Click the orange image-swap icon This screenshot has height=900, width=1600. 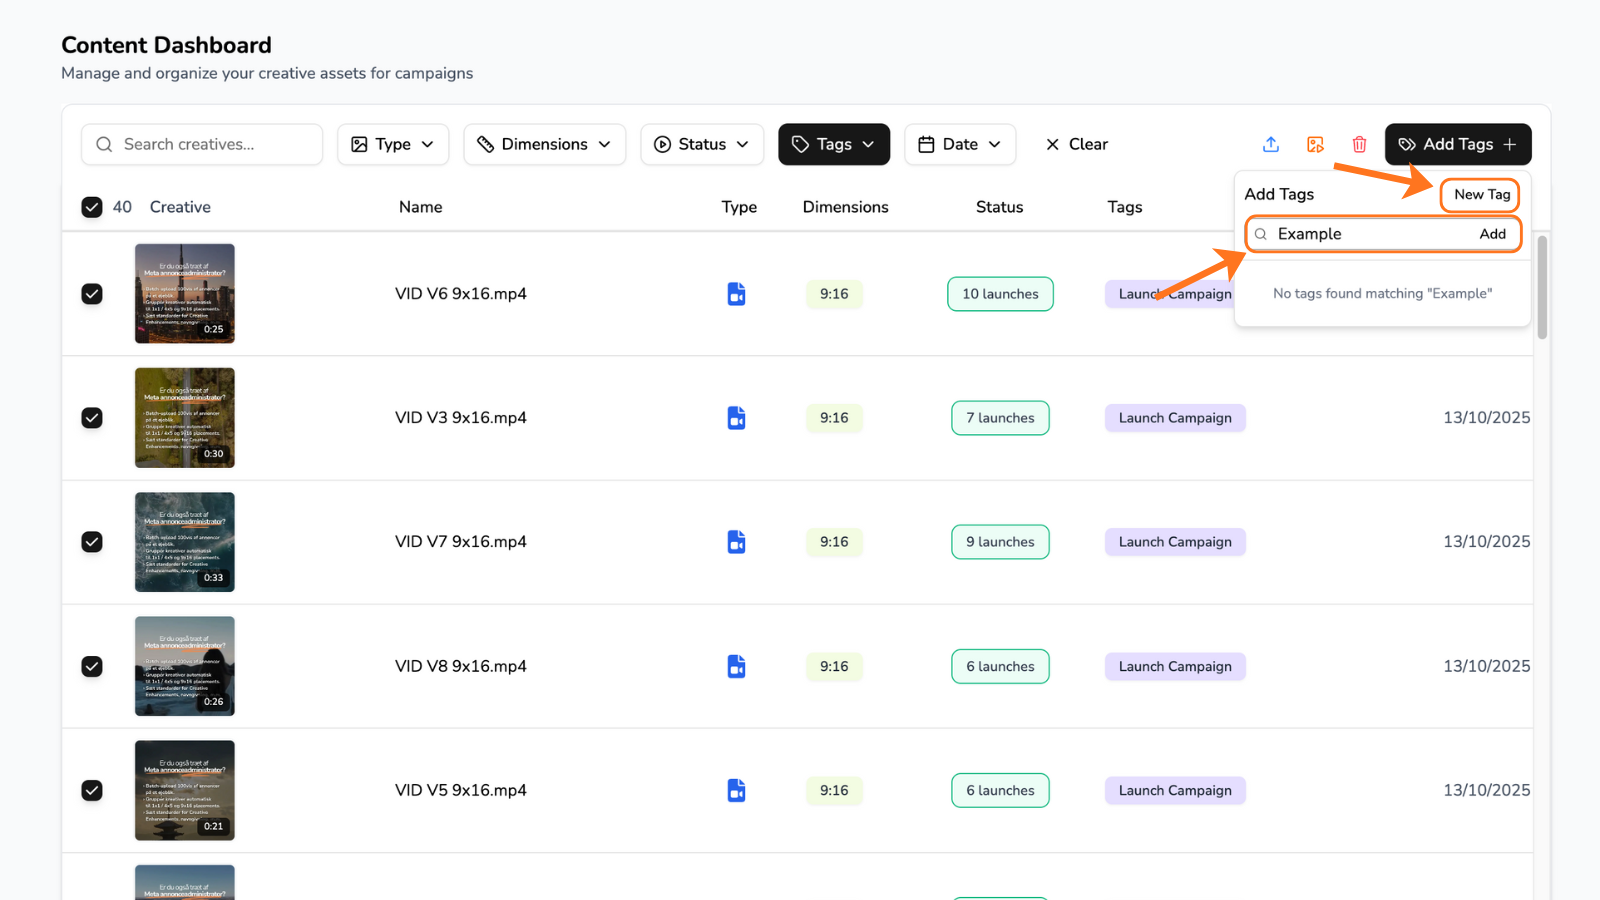click(x=1315, y=144)
